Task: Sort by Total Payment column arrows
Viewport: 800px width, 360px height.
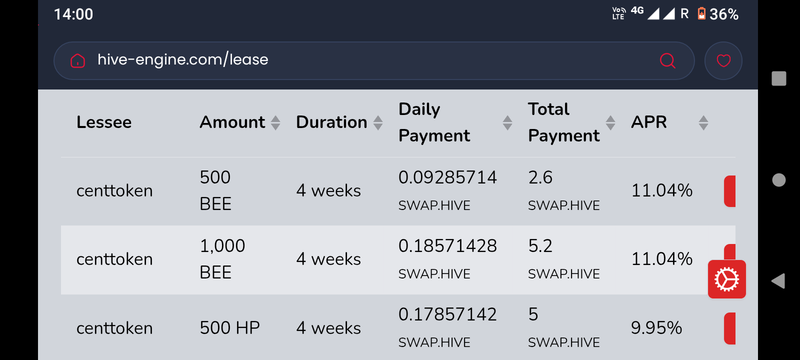Action: pyautogui.click(x=610, y=122)
